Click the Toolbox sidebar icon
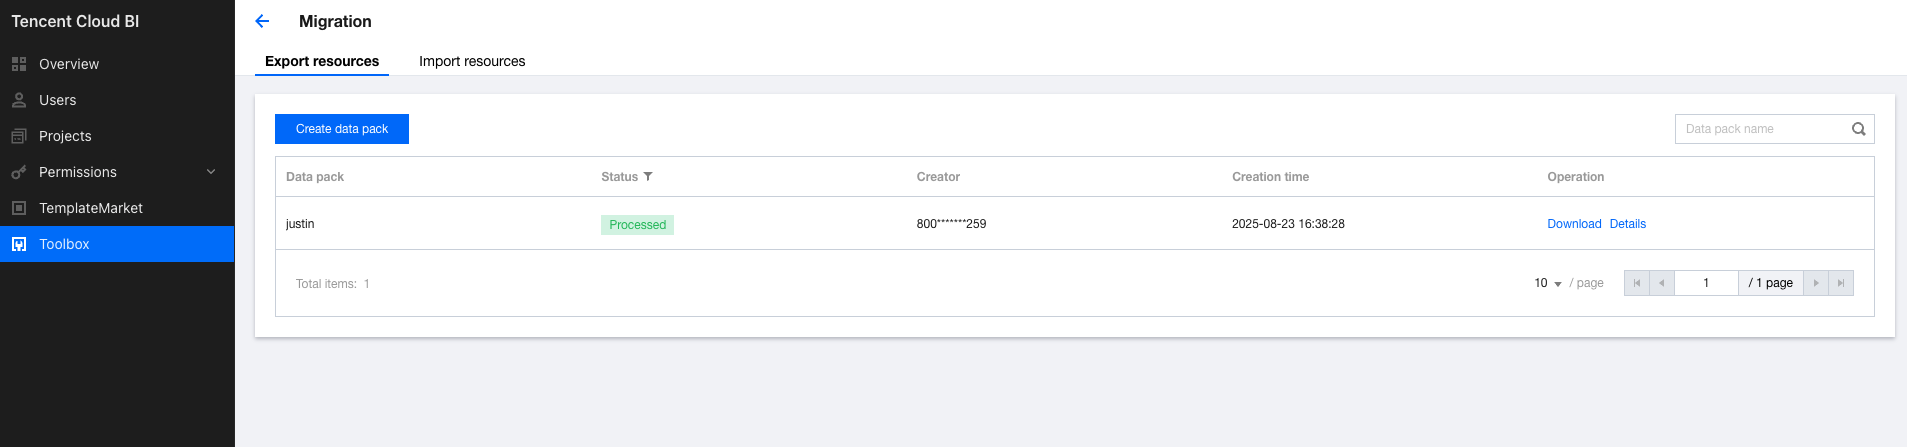 point(19,244)
